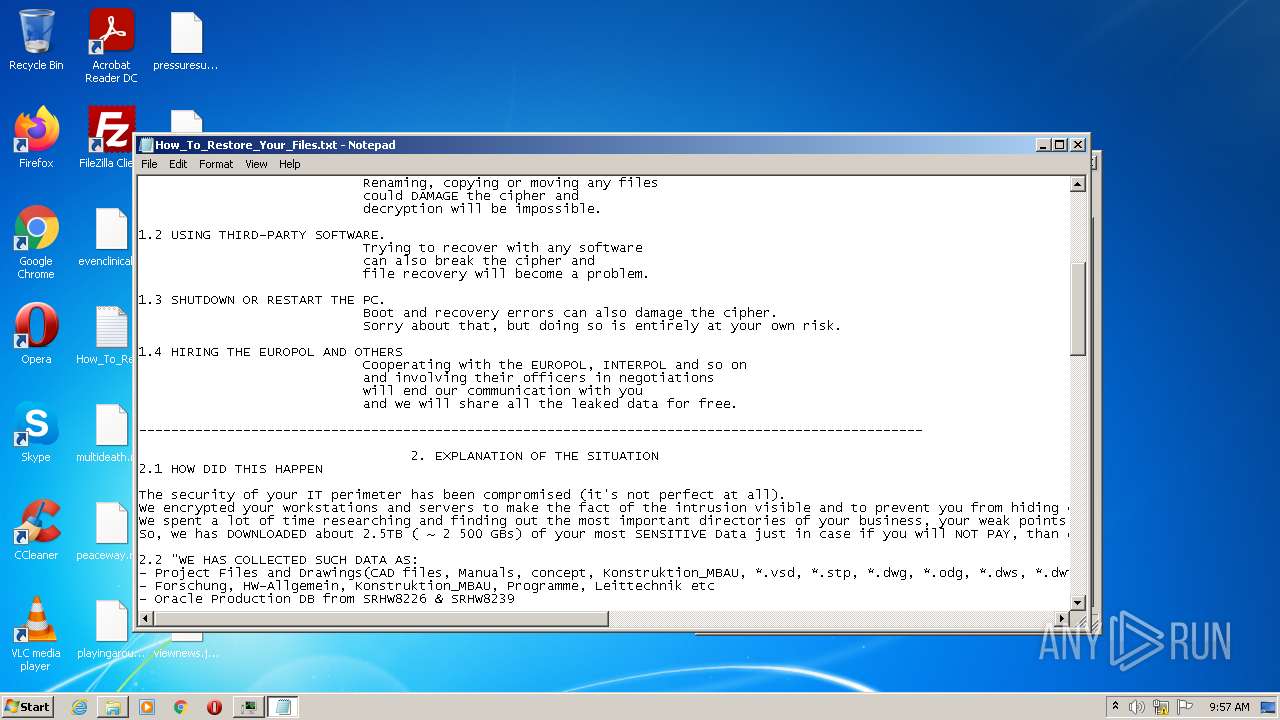Open the volume speaker tray icon
This screenshot has height=720, width=1280.
pyautogui.click(x=1137, y=707)
